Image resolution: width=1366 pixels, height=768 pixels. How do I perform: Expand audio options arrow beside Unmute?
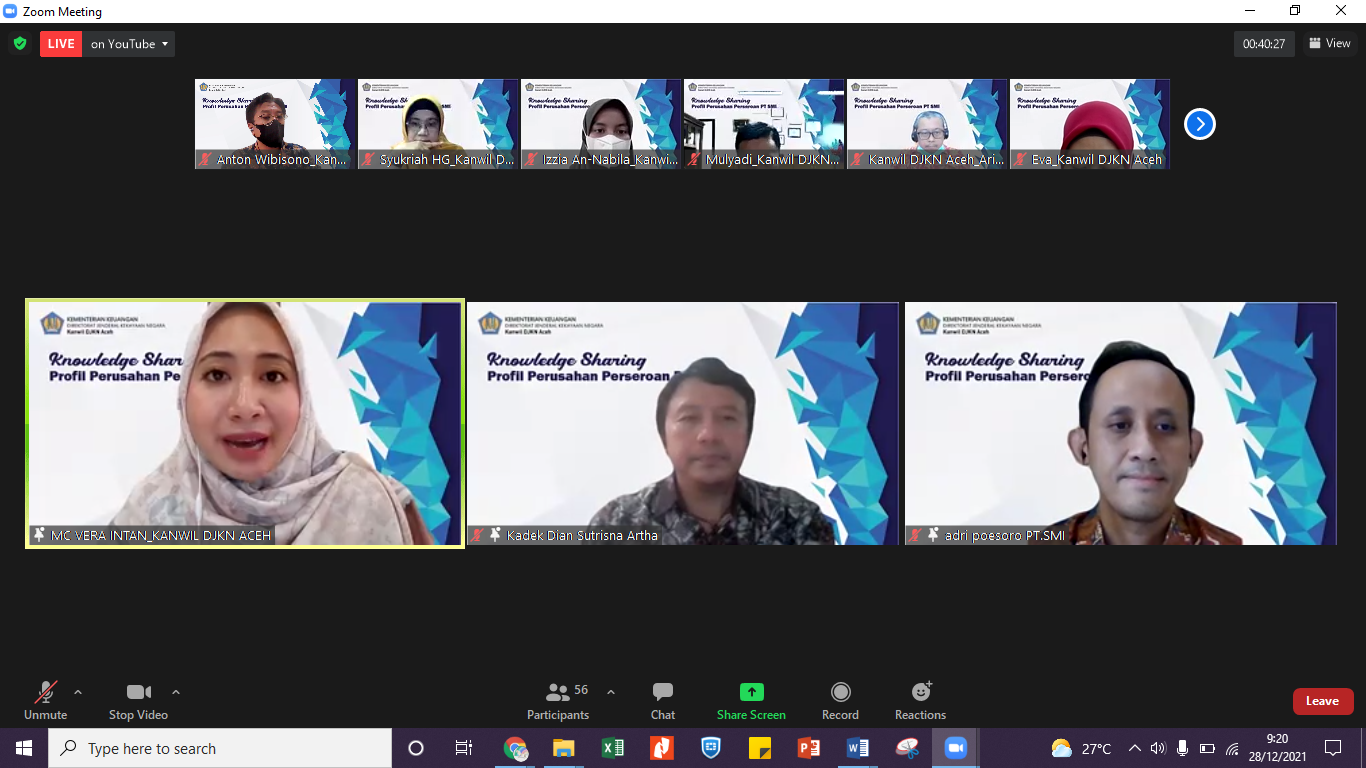tap(78, 692)
